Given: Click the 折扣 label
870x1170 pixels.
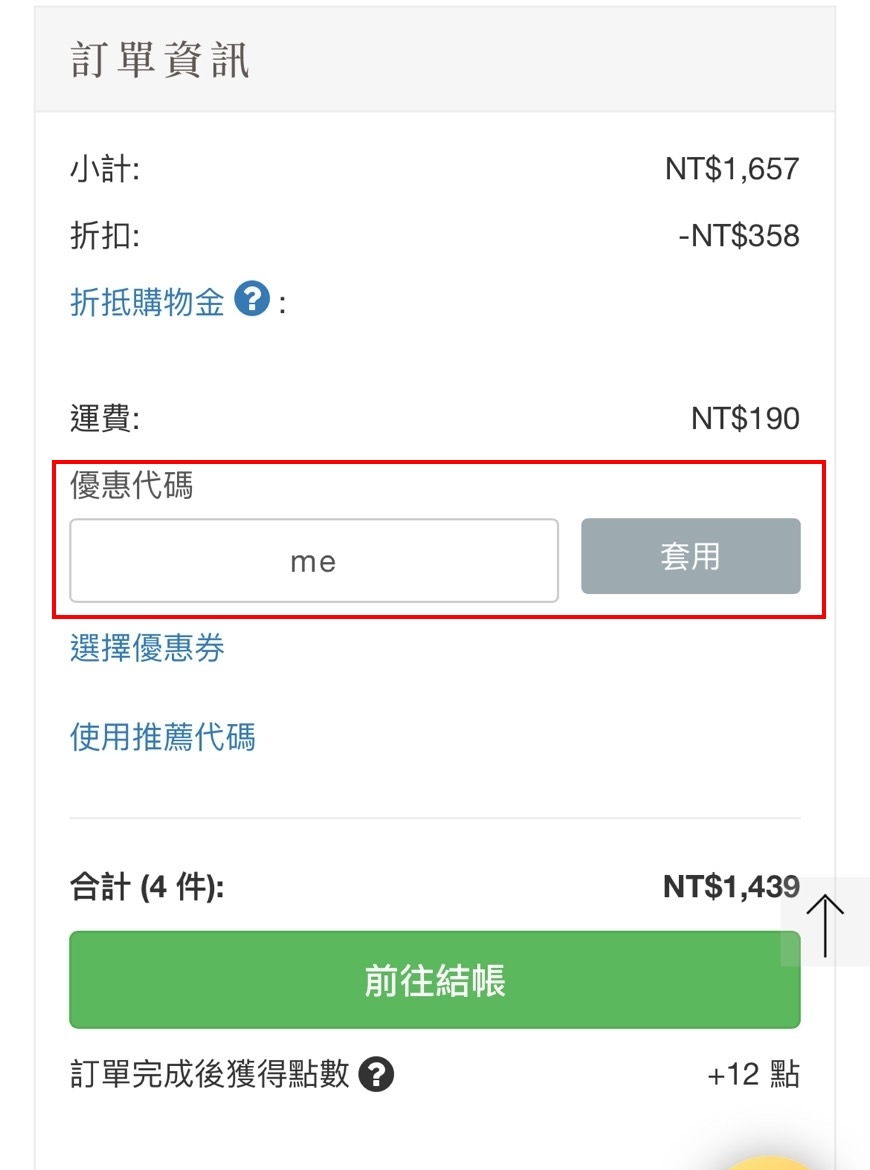Looking at the screenshot, I should click(104, 236).
